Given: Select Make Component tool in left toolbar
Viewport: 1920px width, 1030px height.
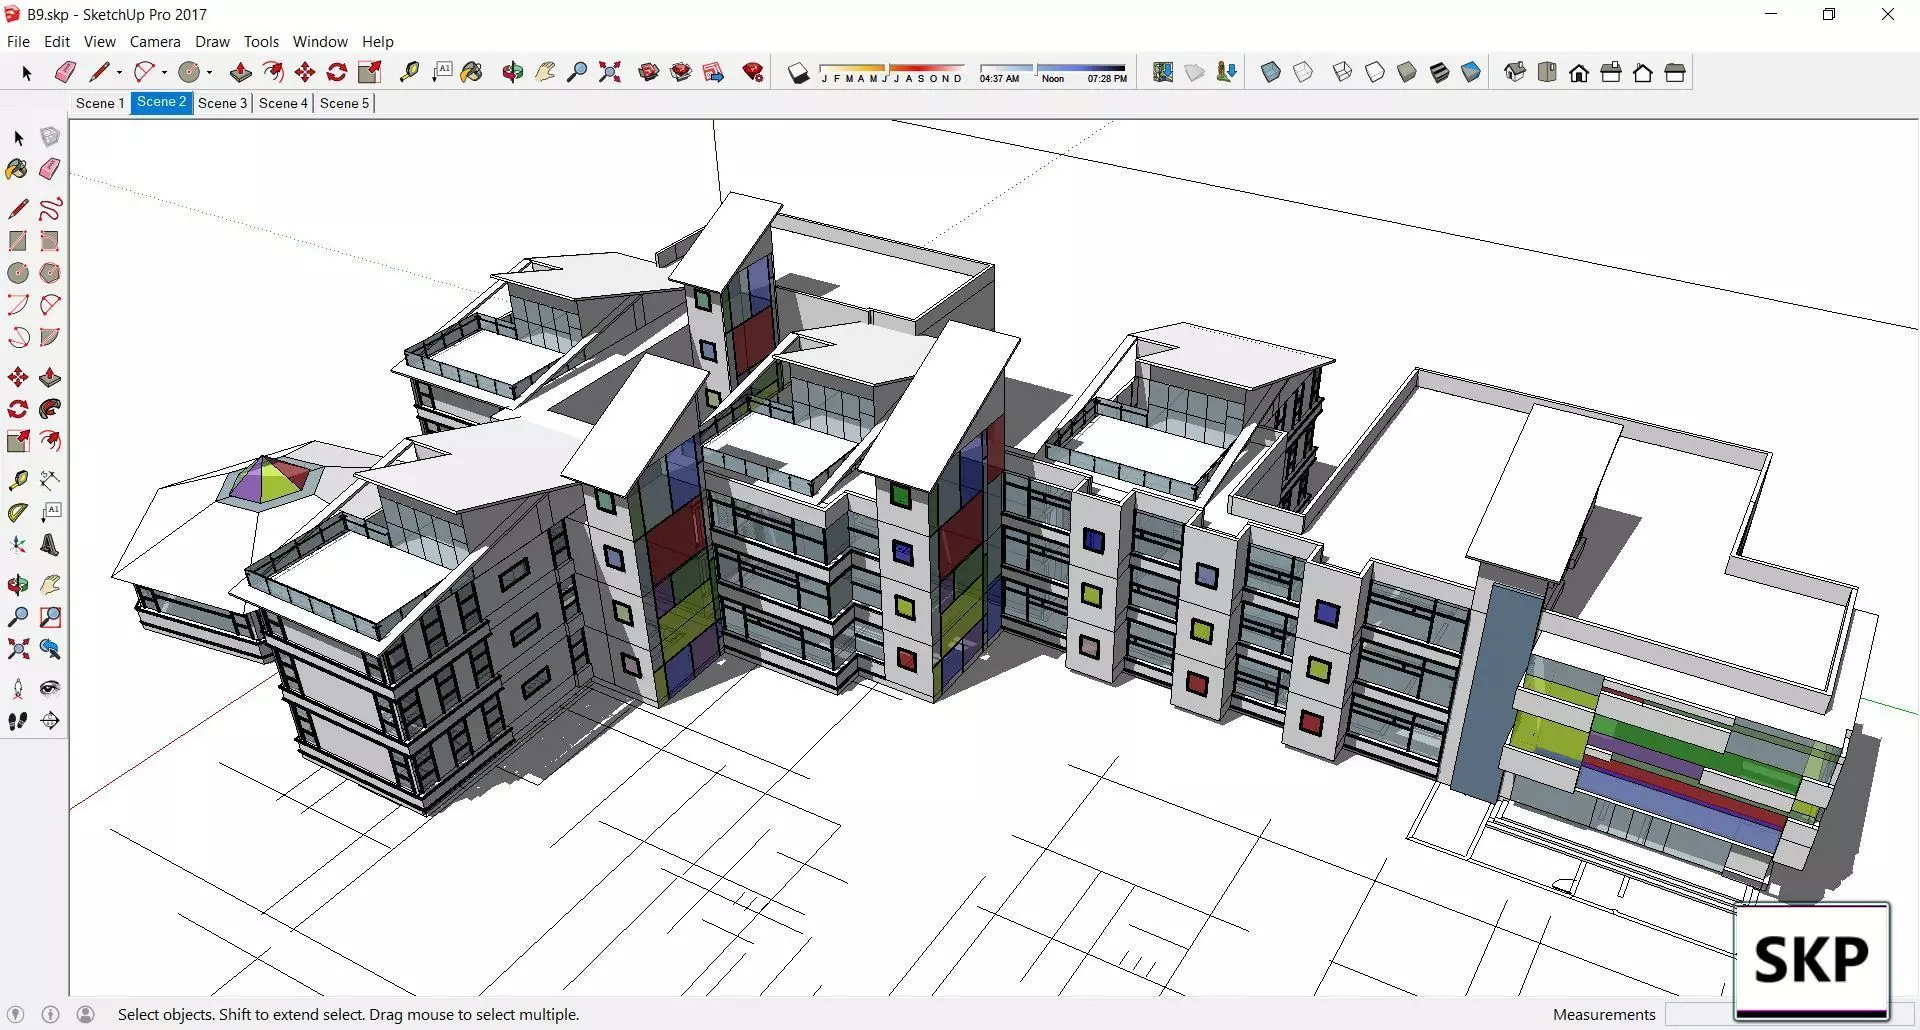Looking at the screenshot, I should point(50,137).
